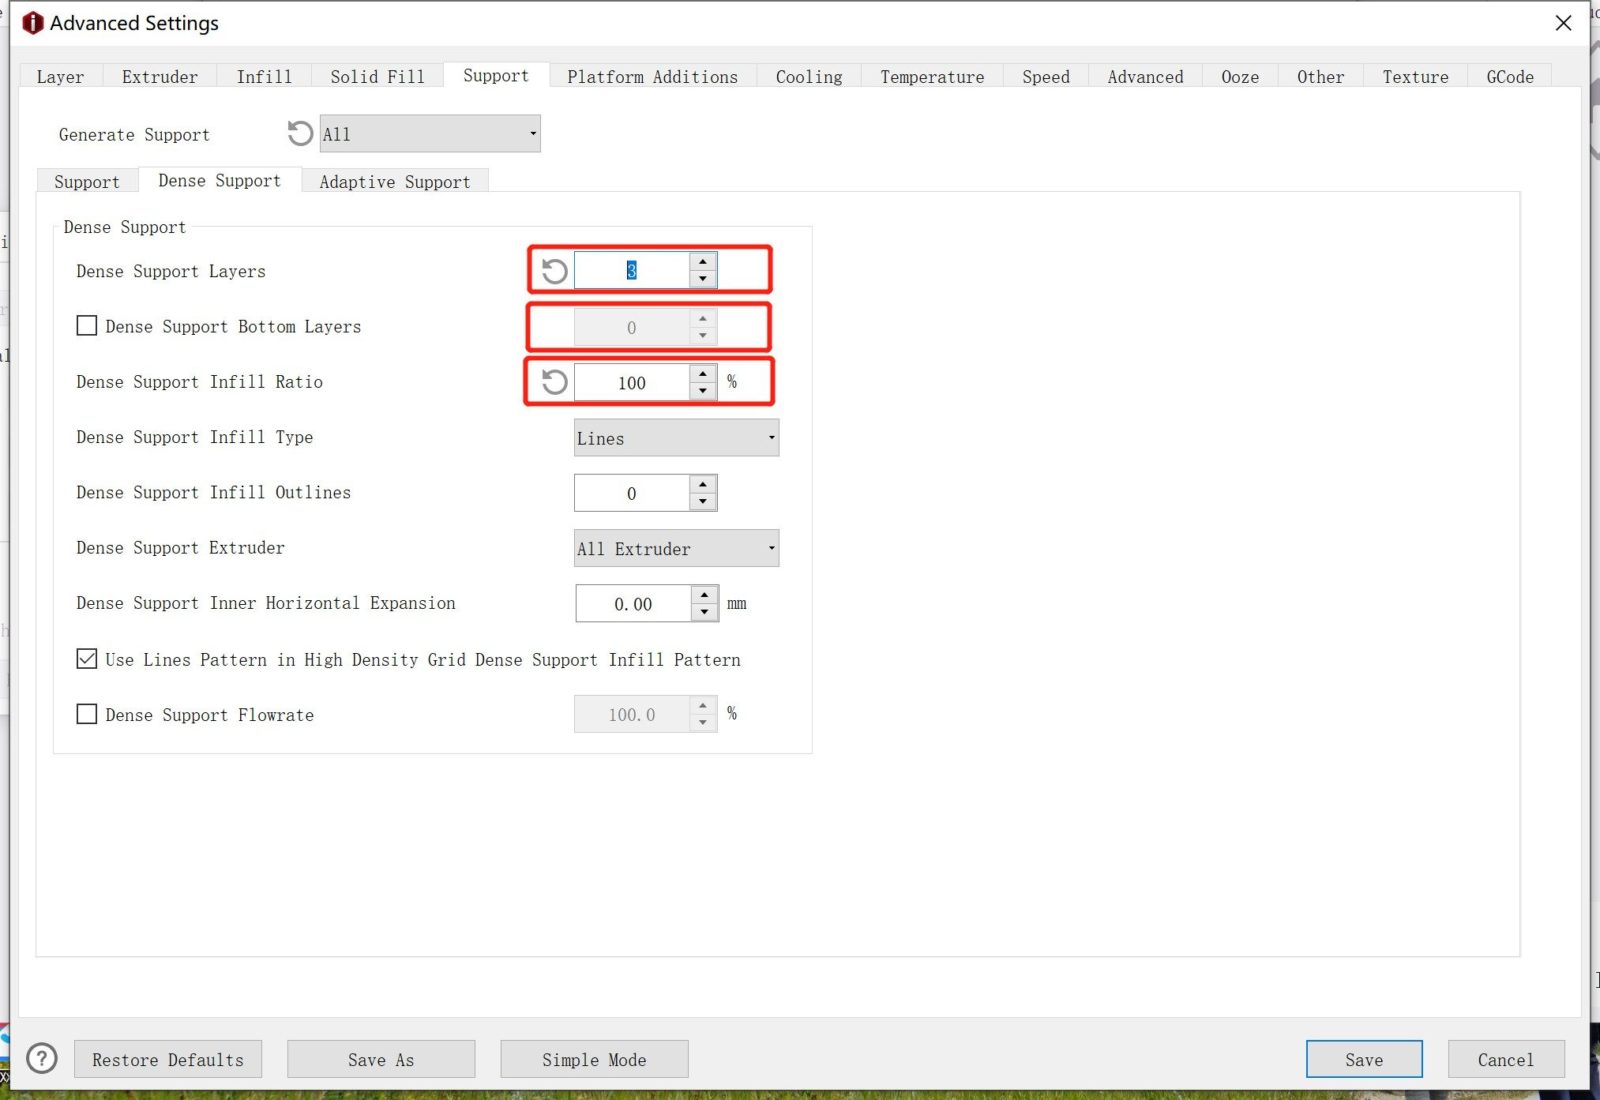Reset Dense Support Layers value

pos(554,271)
